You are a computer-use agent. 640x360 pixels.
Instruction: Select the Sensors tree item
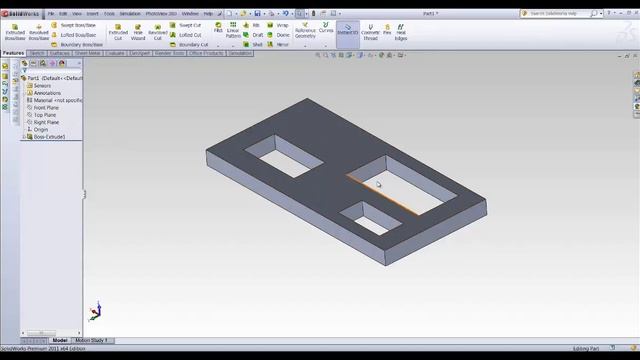tap(39, 86)
